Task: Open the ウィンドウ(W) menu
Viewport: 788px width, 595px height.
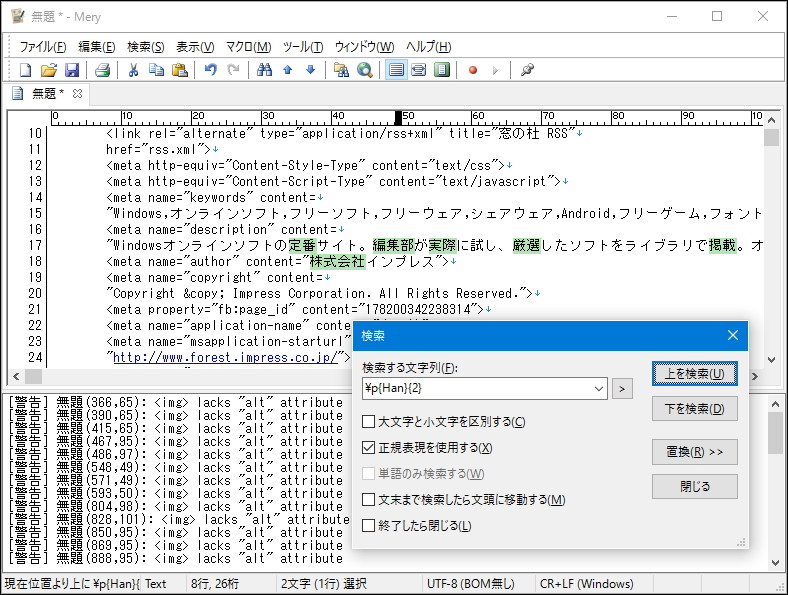Action: (x=364, y=47)
